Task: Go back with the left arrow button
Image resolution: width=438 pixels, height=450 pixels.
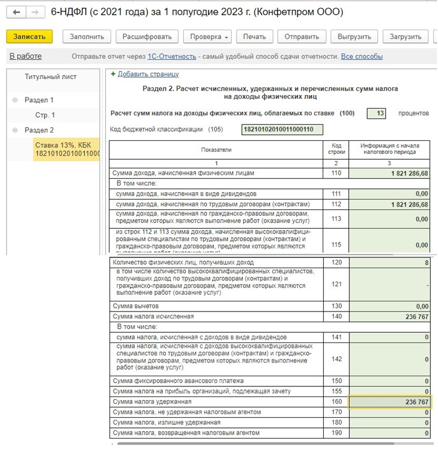Action: 16,13
